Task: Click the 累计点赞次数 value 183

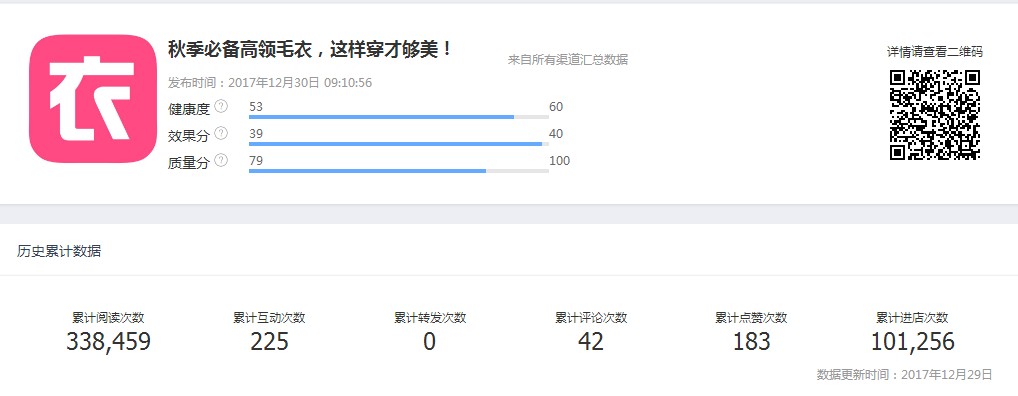Action: click(x=751, y=341)
